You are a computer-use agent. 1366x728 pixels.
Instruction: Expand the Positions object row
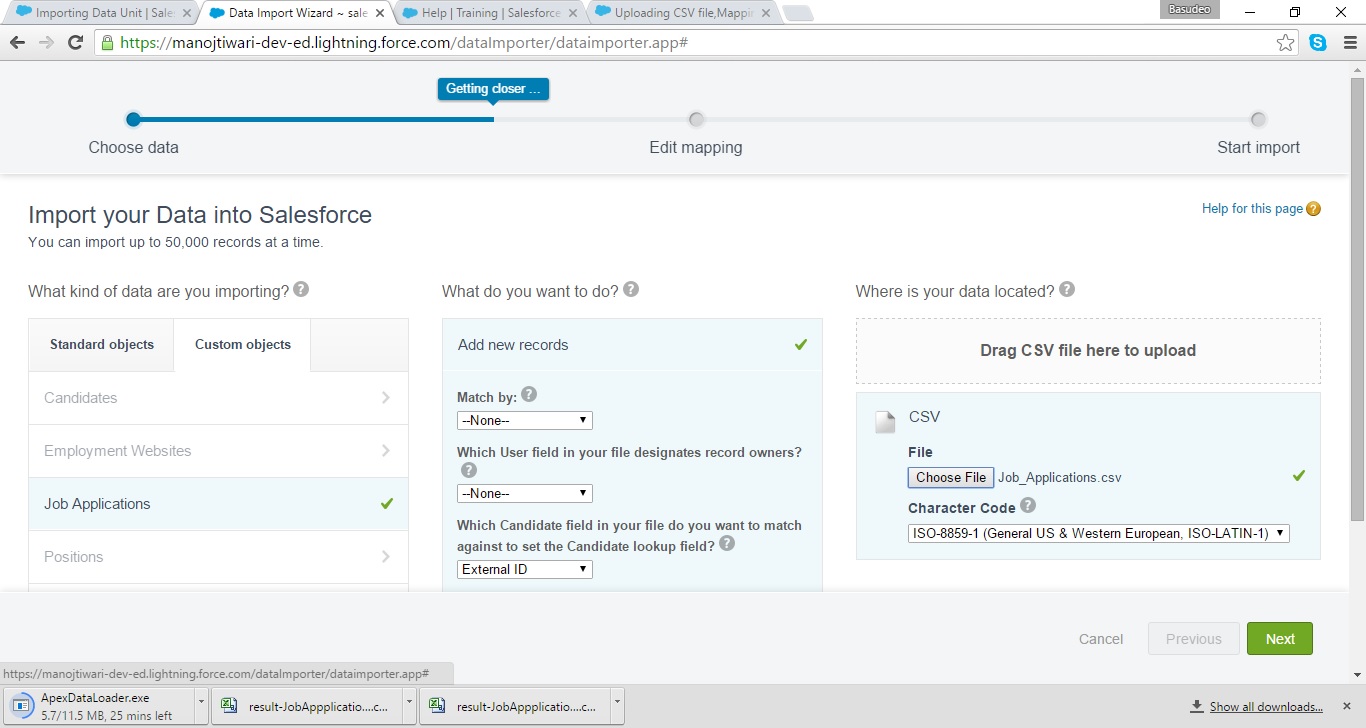218,557
